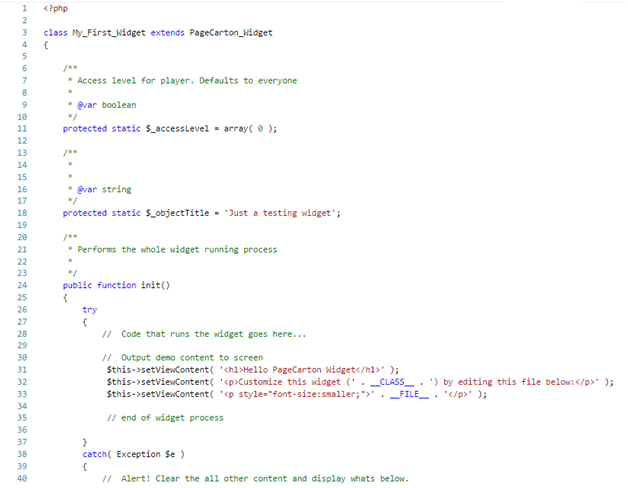Click the opening brace on line 4
Screen dimensions: 628x488
(x=46, y=45)
